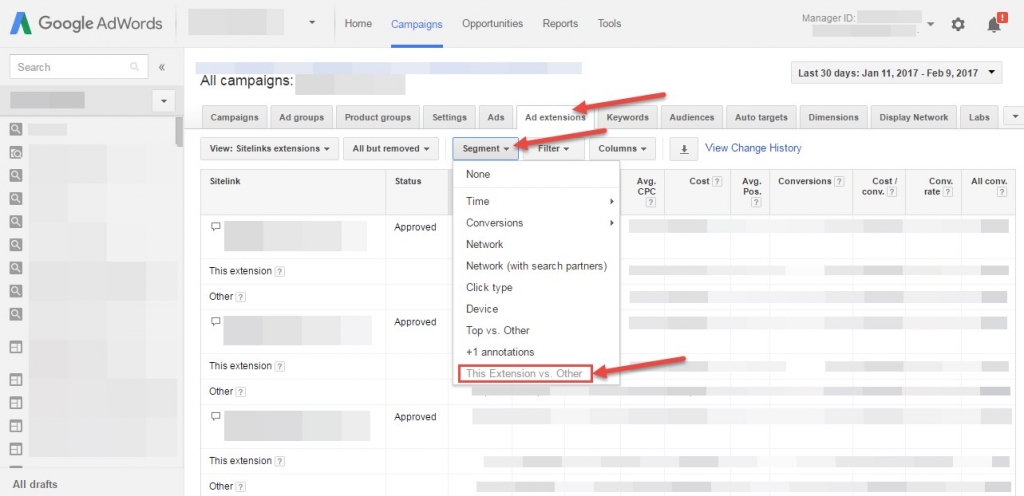This screenshot has height=496, width=1024.
Task: Switch to the Keywords tab
Action: [627, 117]
